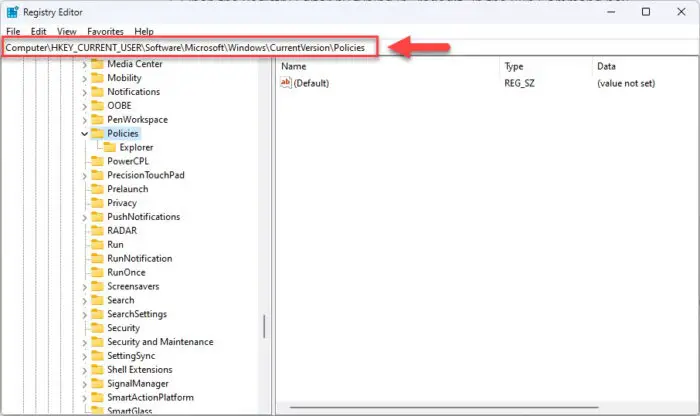700x416 pixels.
Task: Expand the PushNotifications key
Action: (x=84, y=217)
